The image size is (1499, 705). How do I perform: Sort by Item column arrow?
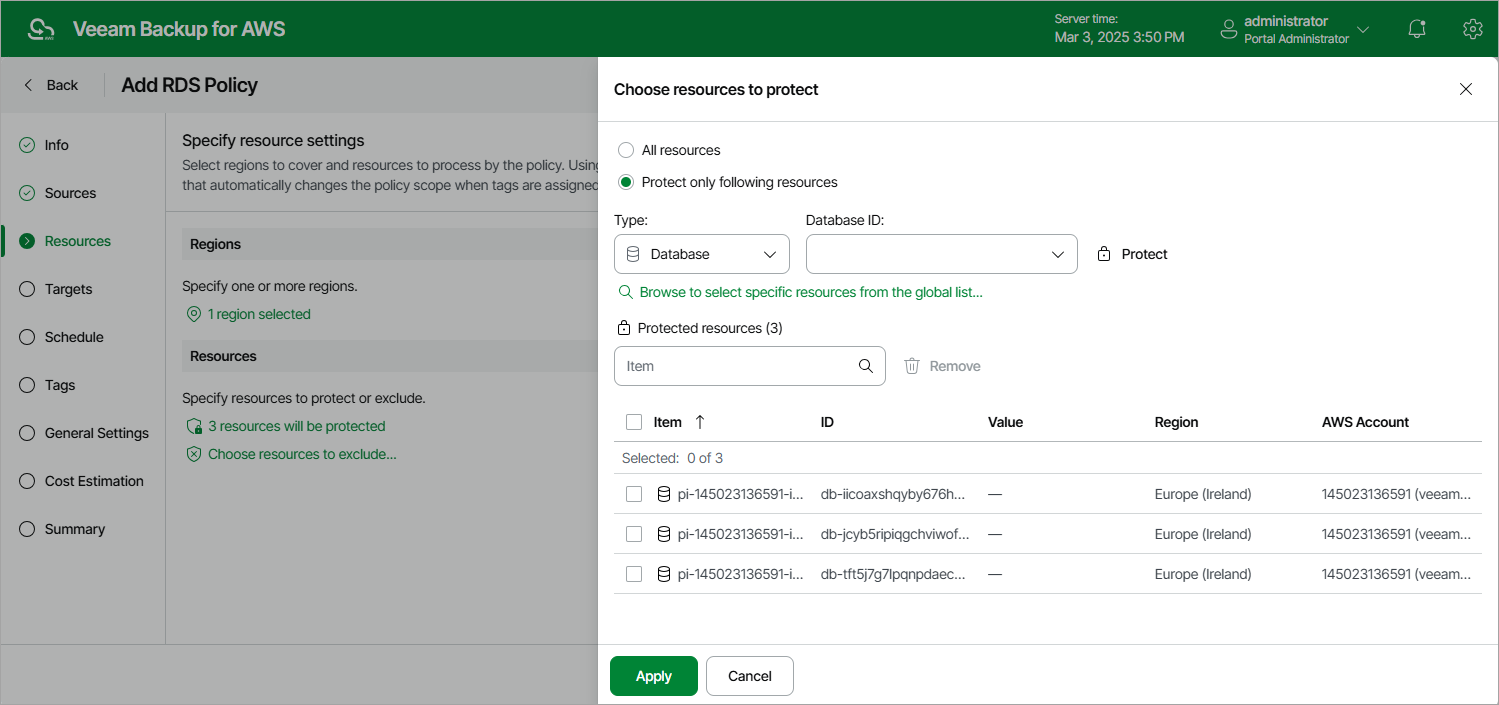[x=700, y=422]
